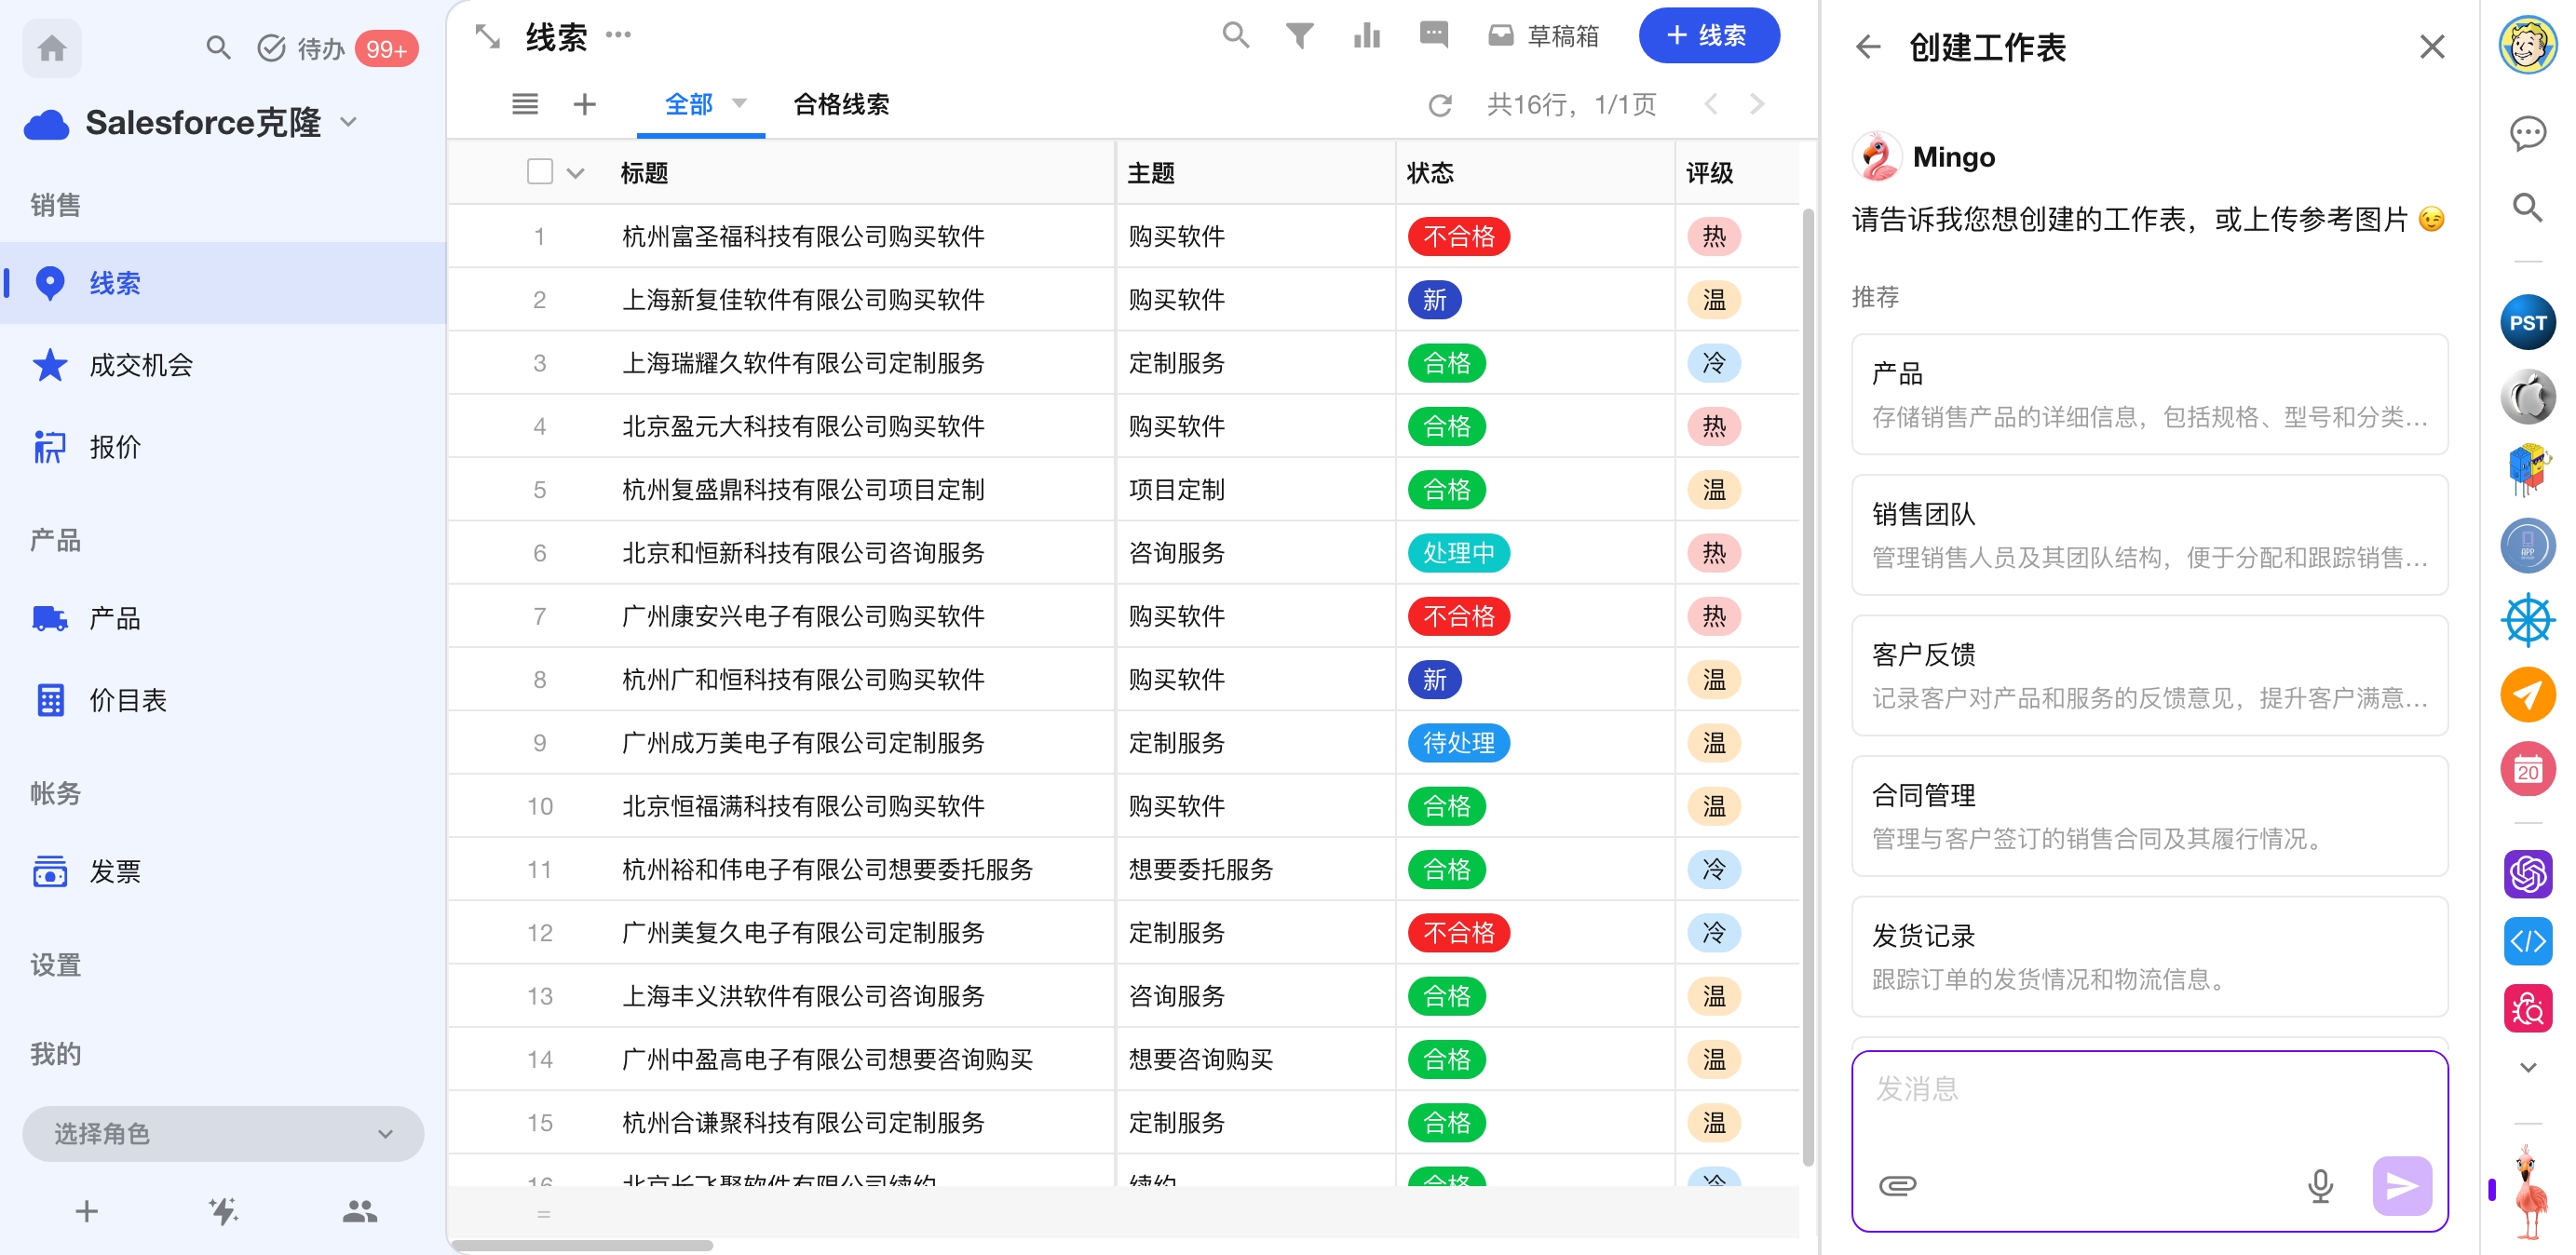Screen dimensions: 2576x1255
Task: Open the statistics bar chart icon
Action: tap(1366, 37)
